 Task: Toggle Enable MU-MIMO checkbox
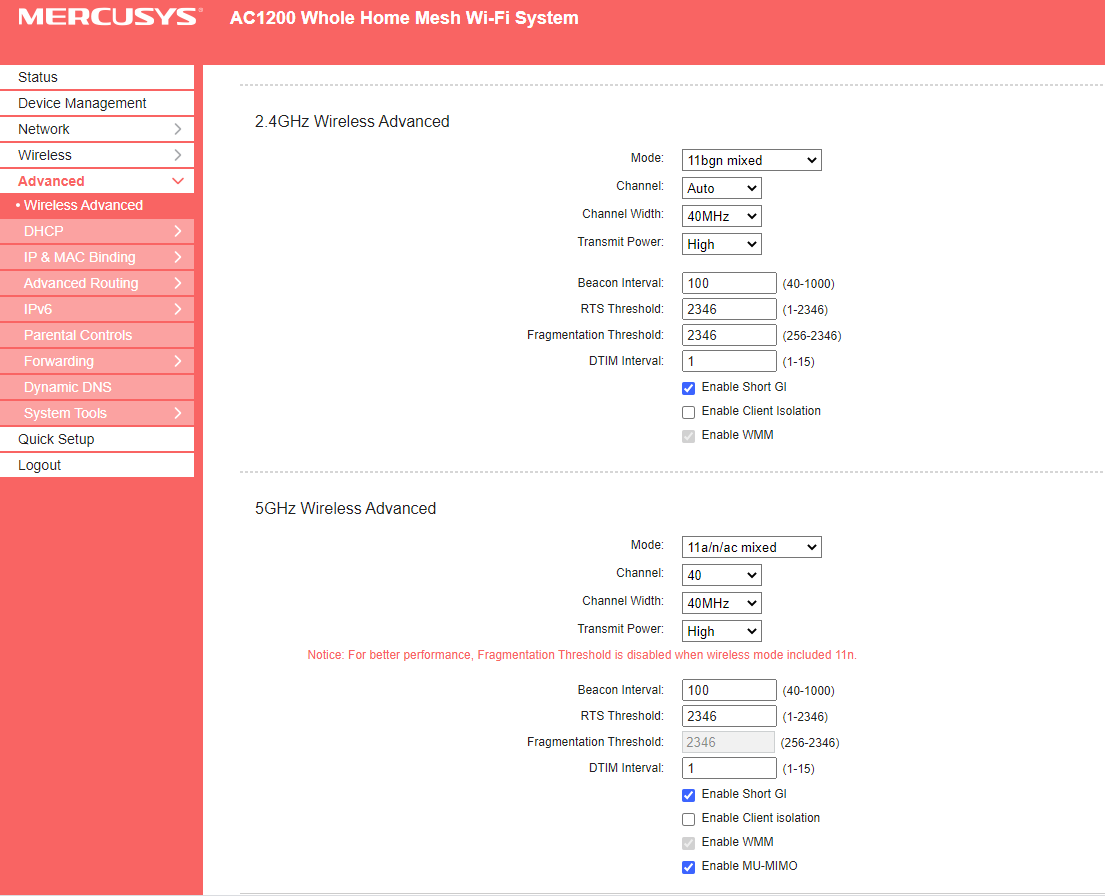(x=689, y=867)
